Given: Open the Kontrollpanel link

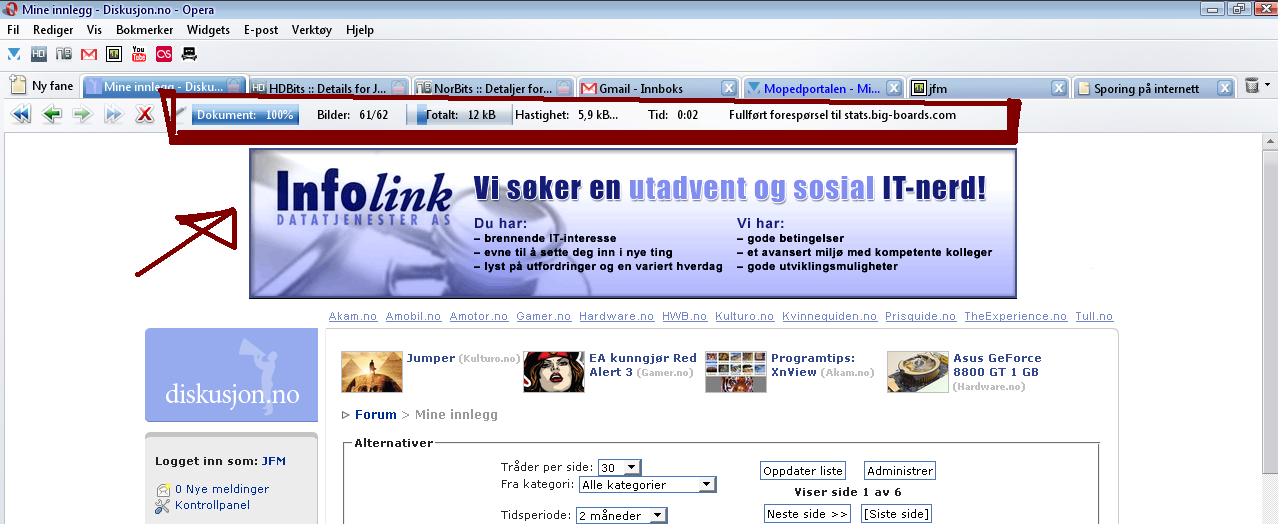Looking at the screenshot, I should click(212, 506).
